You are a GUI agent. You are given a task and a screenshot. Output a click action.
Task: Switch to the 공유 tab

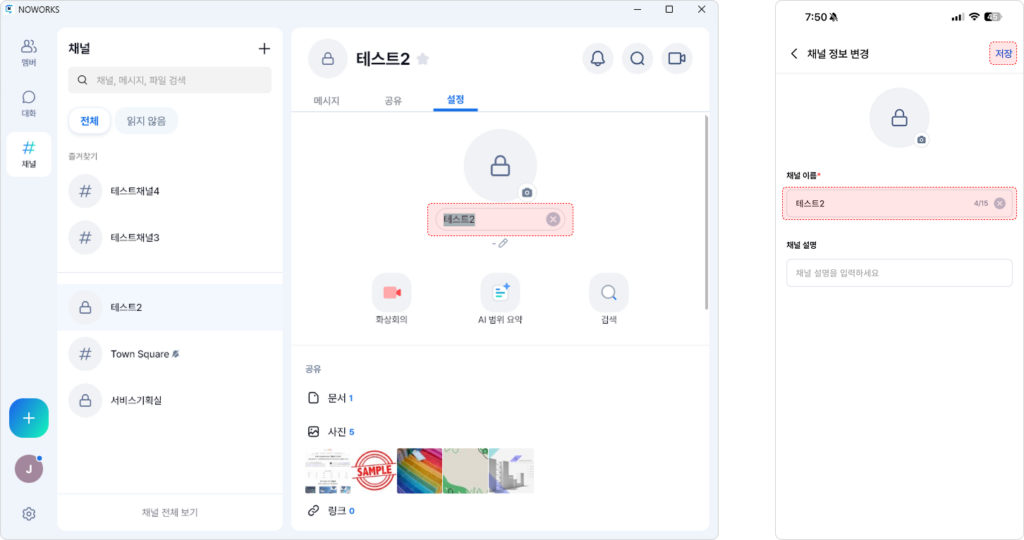393,101
